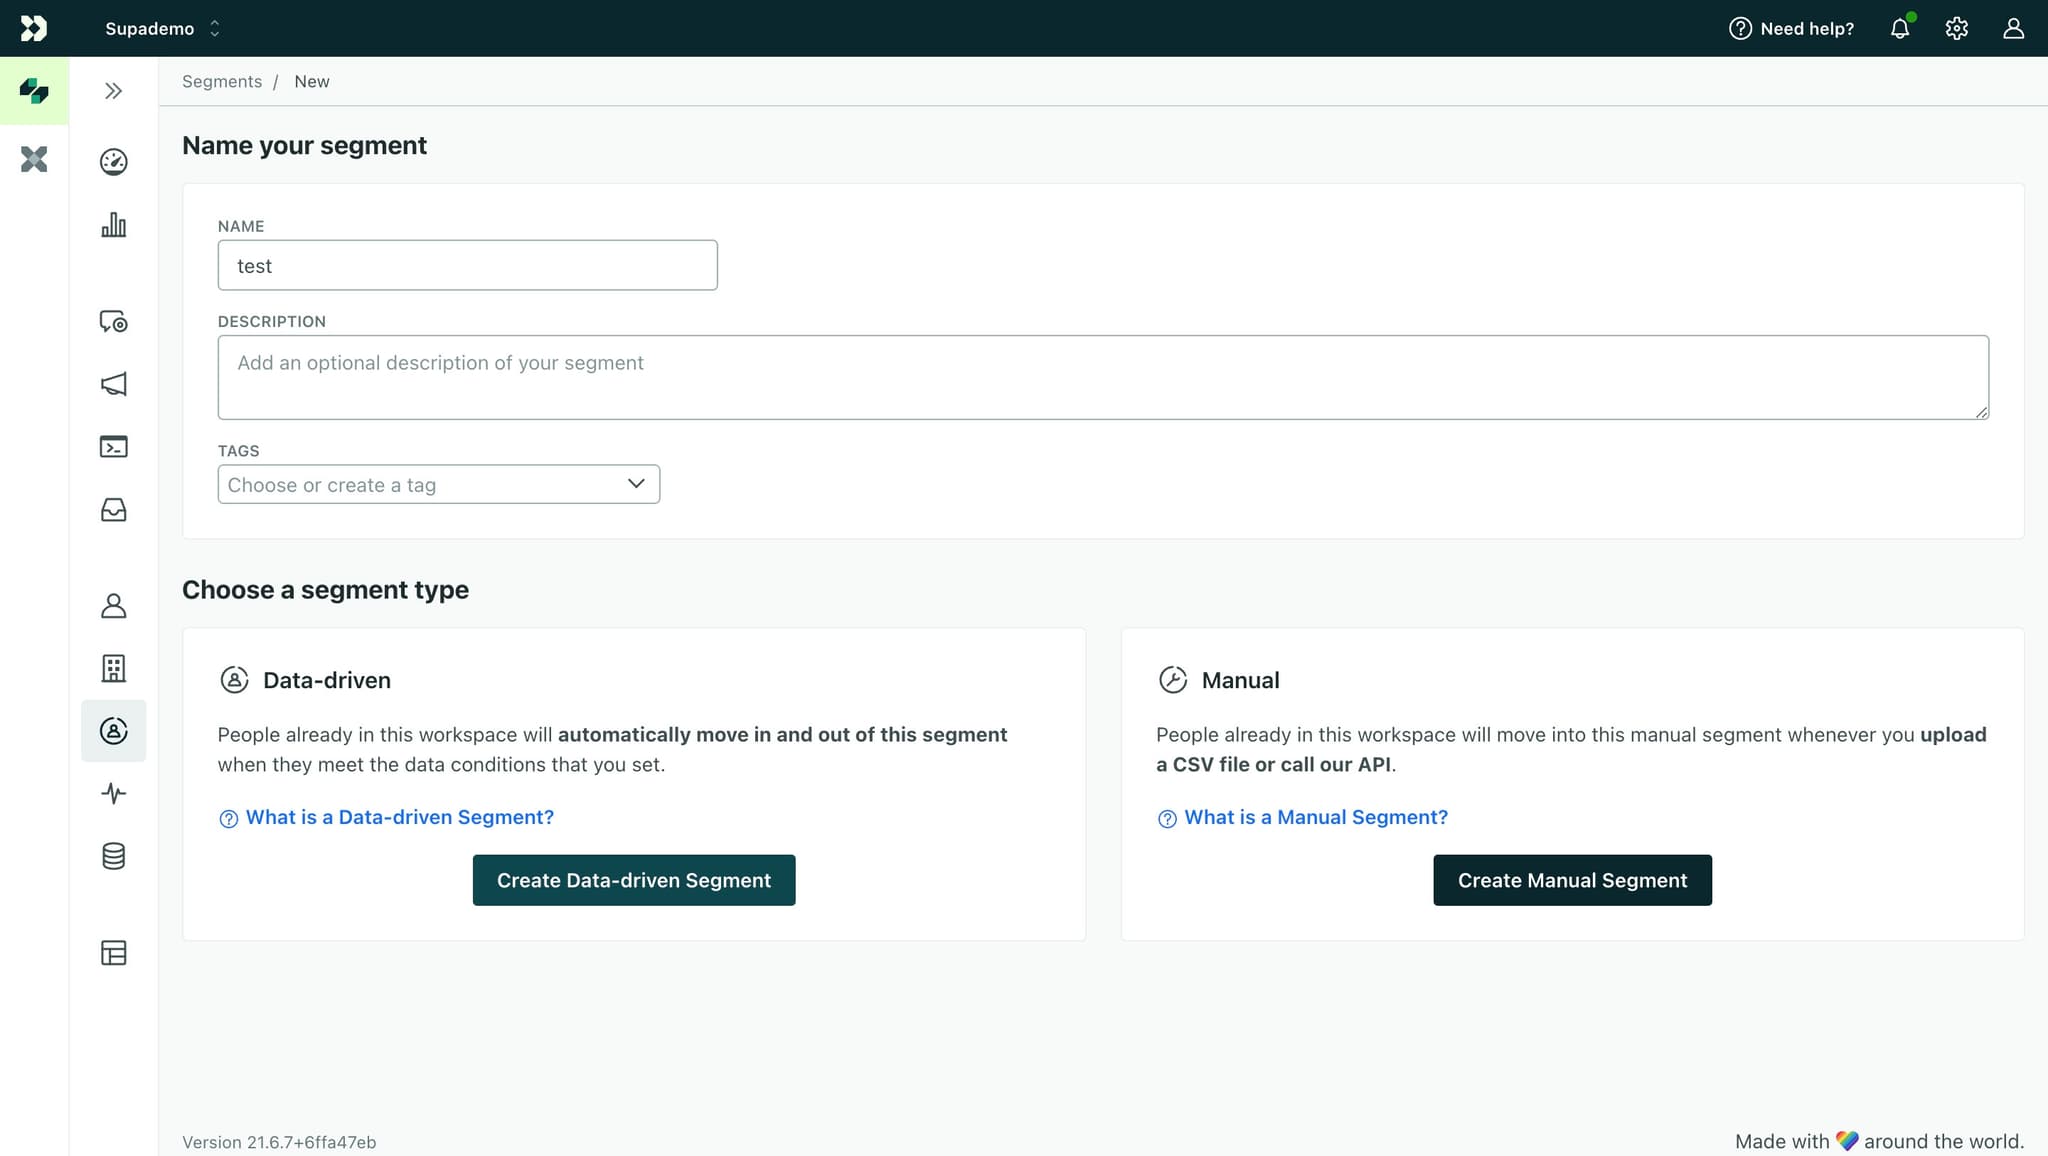Open the Collections table icon
This screenshot has height=1156, width=2048.
(113, 952)
